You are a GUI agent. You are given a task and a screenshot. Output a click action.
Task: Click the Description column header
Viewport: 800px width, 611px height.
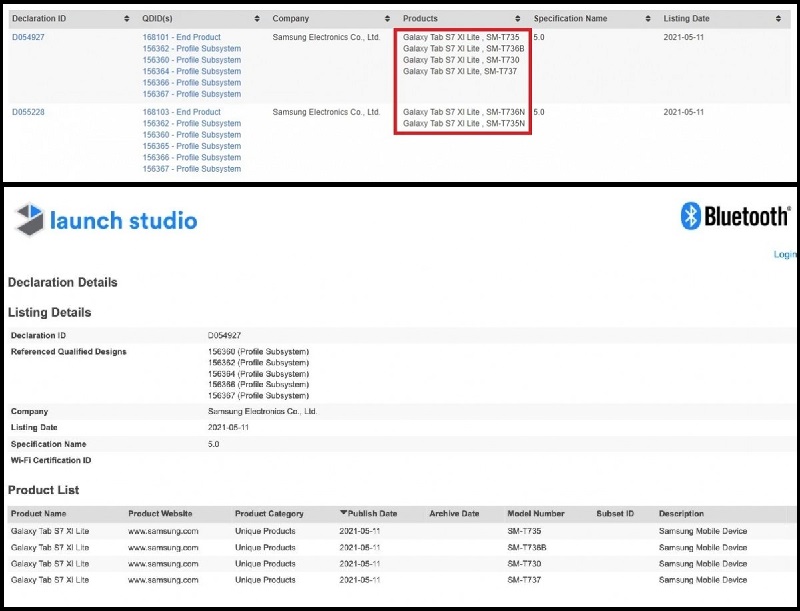(681, 514)
